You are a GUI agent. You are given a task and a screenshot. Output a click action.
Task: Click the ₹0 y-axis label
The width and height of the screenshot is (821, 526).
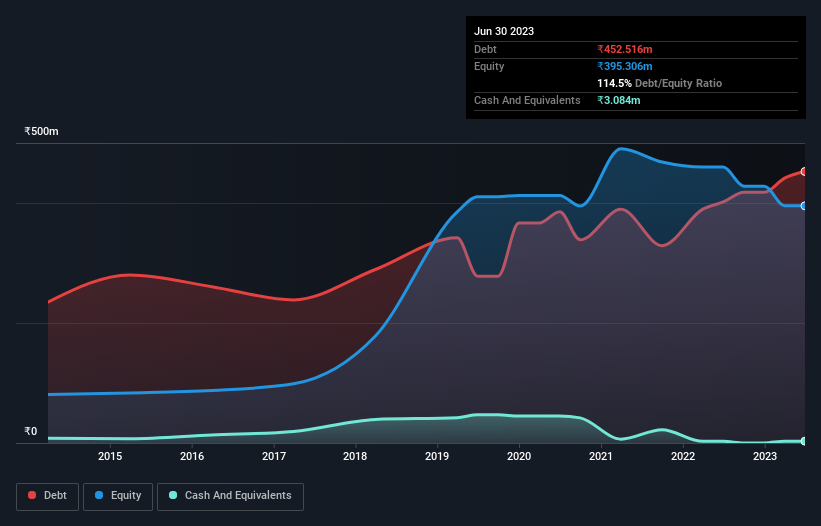pyautogui.click(x=31, y=431)
